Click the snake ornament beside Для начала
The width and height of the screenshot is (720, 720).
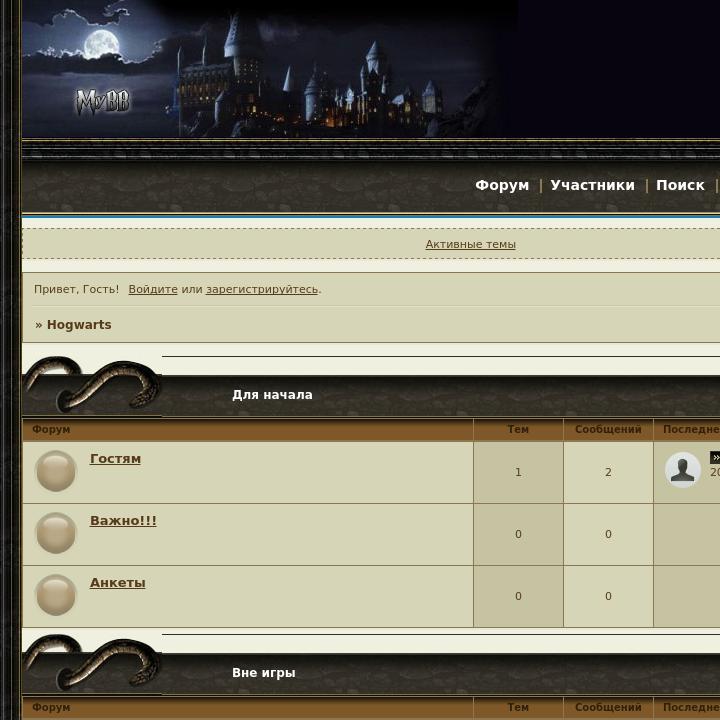[92, 385]
